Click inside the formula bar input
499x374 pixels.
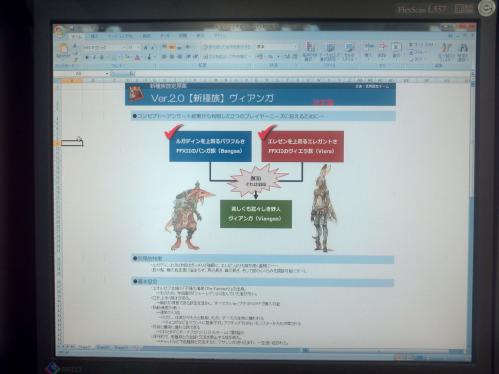click(302, 74)
